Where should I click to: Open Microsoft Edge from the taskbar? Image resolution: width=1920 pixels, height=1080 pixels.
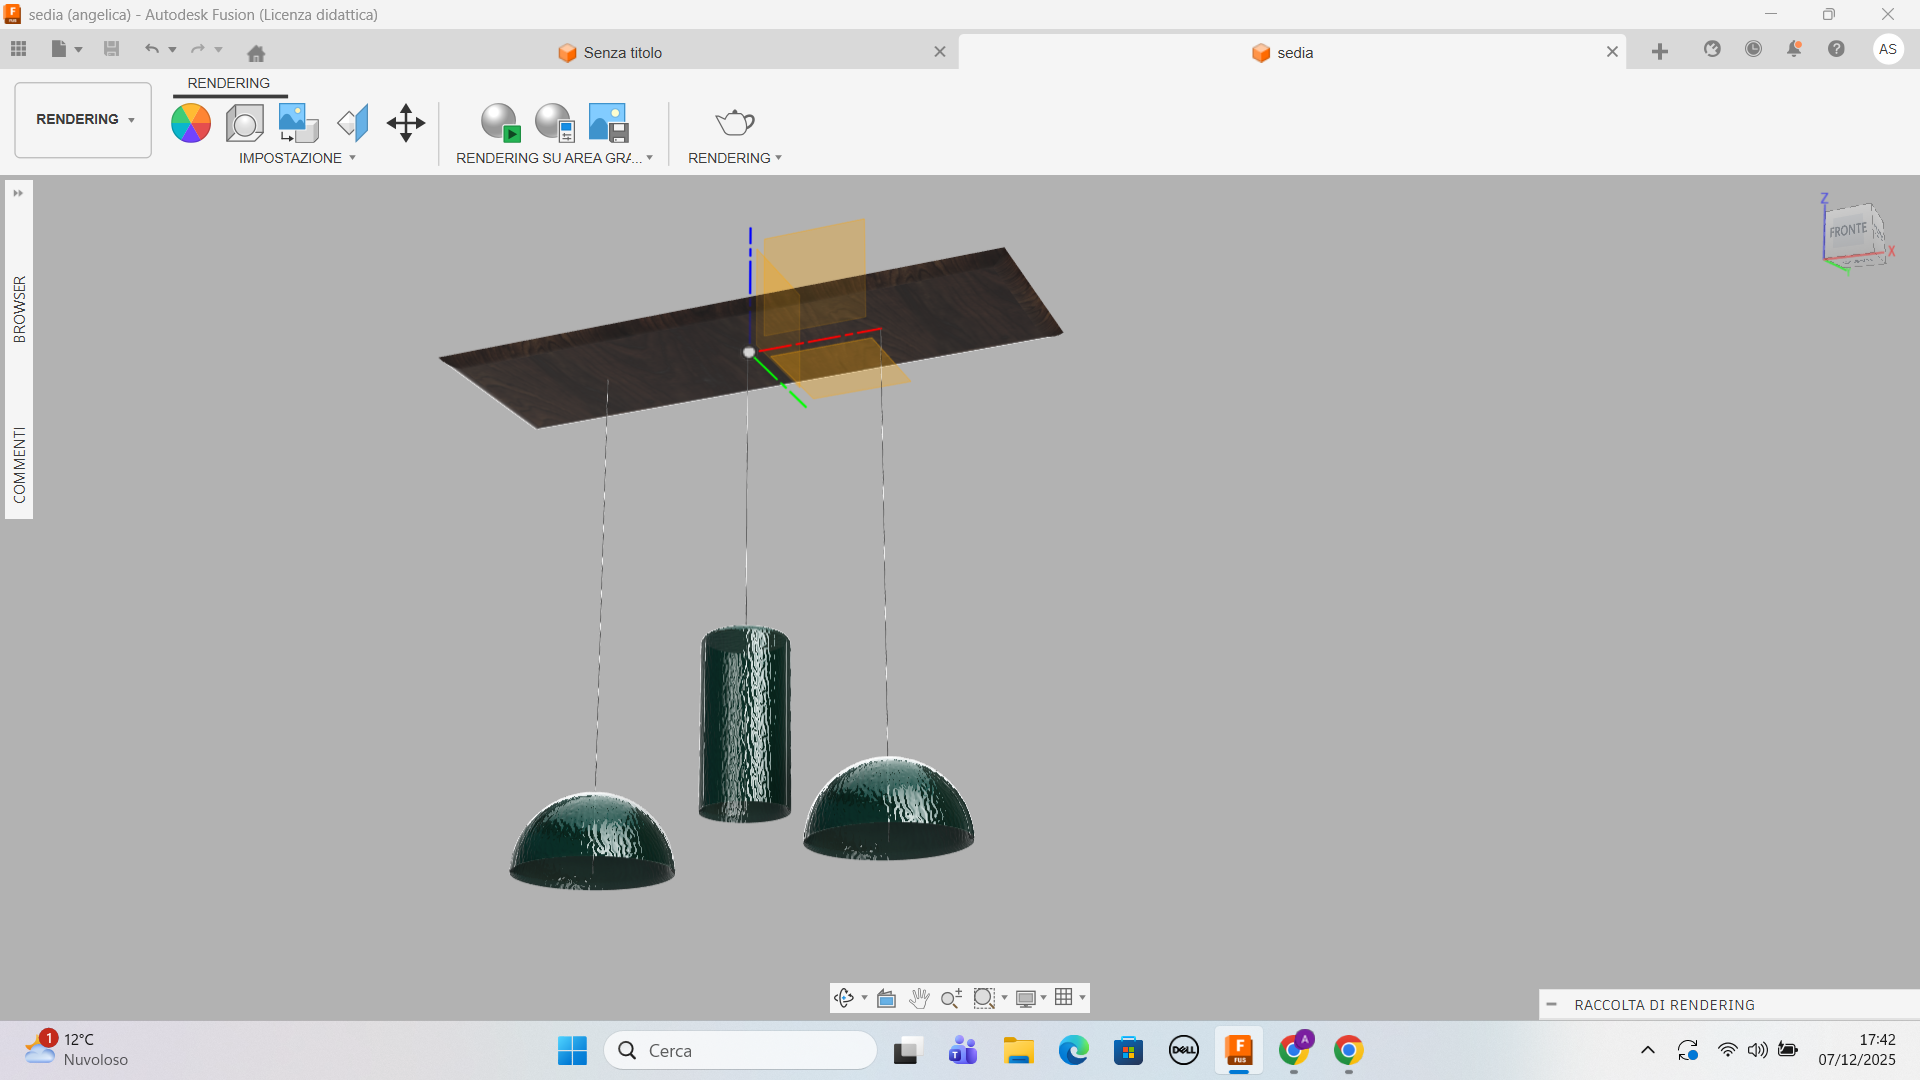[x=1073, y=1051]
